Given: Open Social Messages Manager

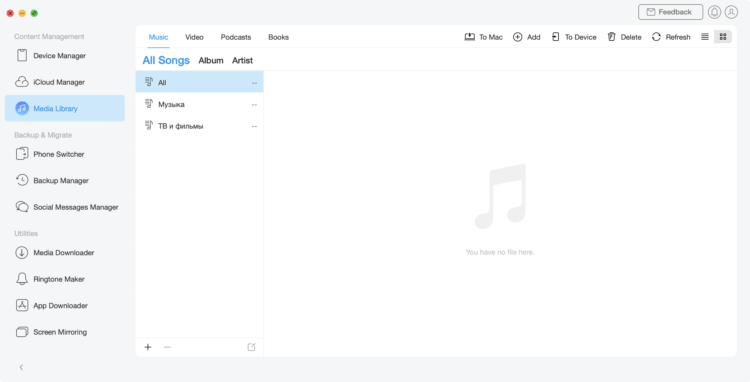Looking at the screenshot, I should pyautogui.click(x=65, y=207).
